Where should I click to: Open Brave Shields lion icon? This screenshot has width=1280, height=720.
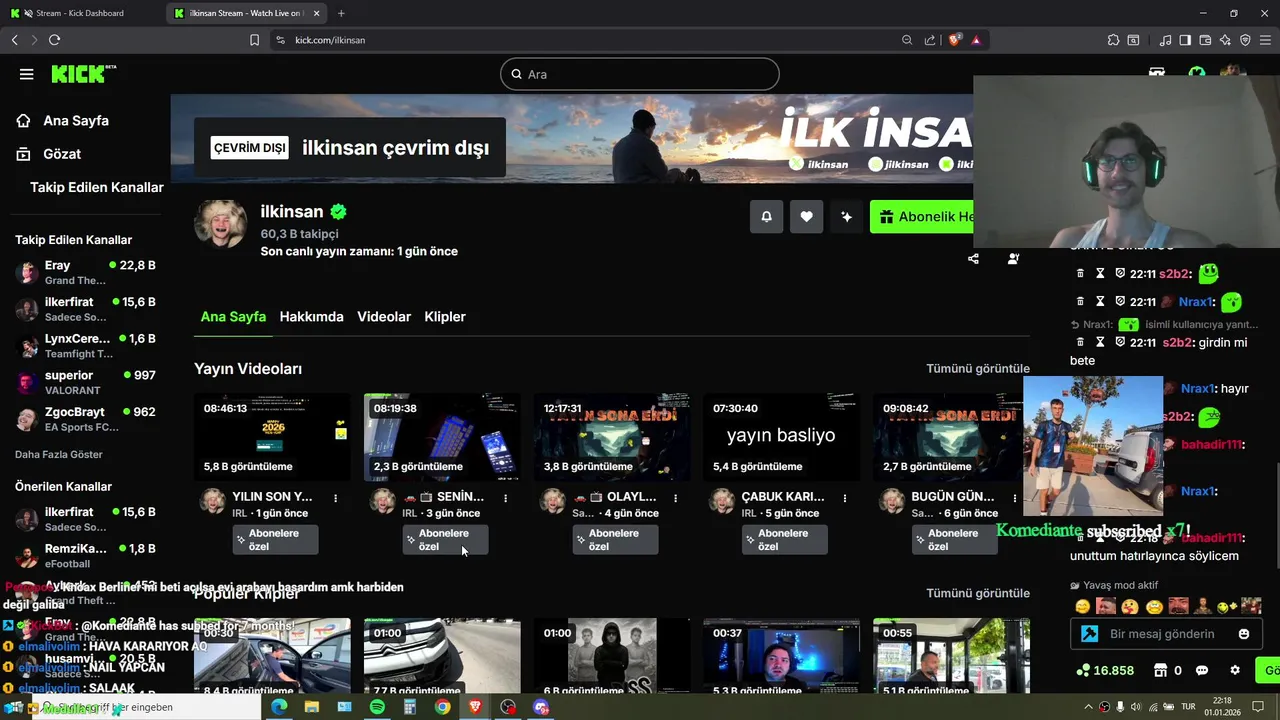point(955,40)
